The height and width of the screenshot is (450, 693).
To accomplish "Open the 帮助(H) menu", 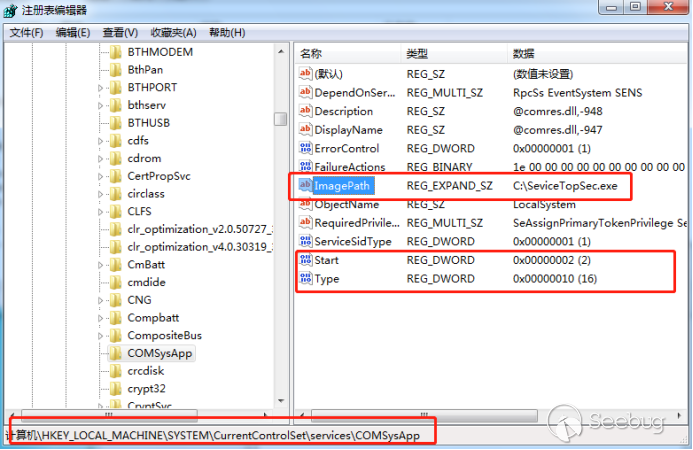I will (x=227, y=33).
